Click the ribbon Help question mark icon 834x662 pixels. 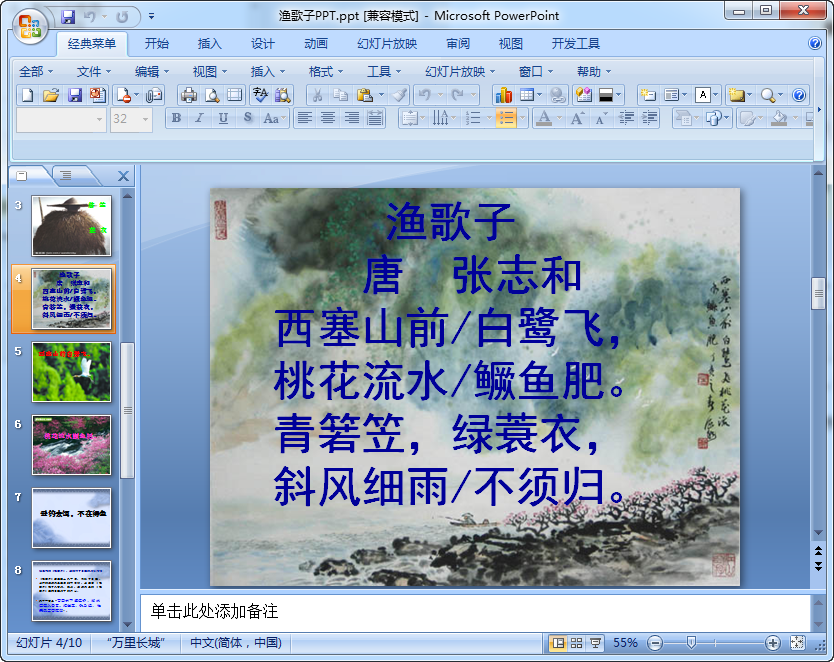click(x=814, y=43)
